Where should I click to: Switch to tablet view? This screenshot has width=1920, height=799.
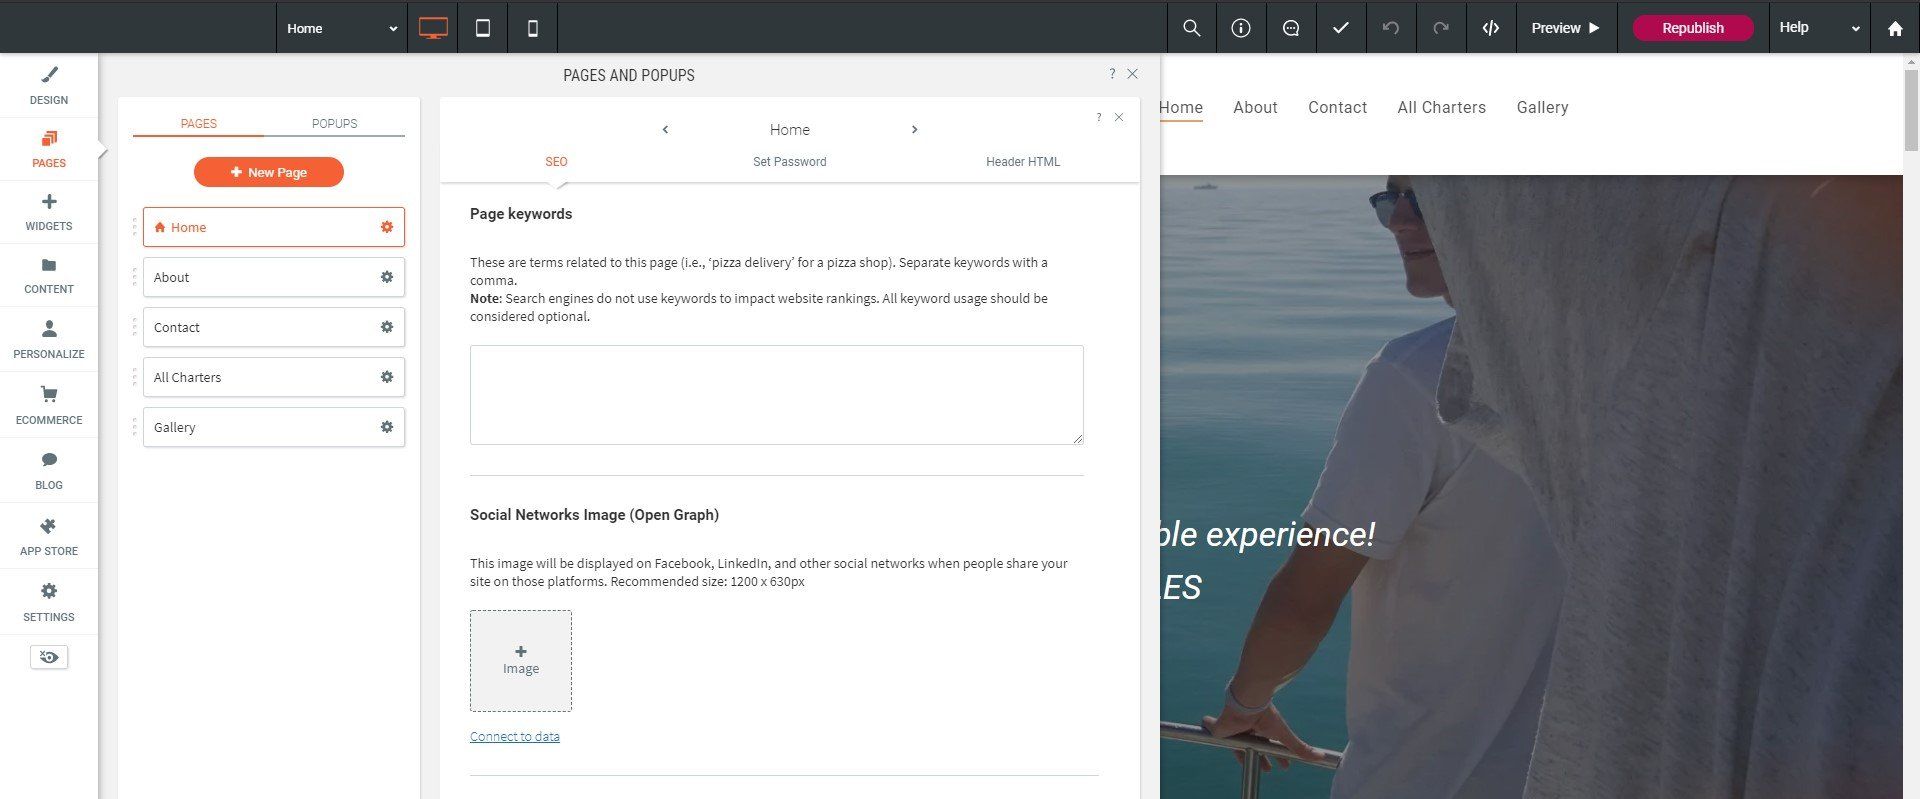click(483, 28)
